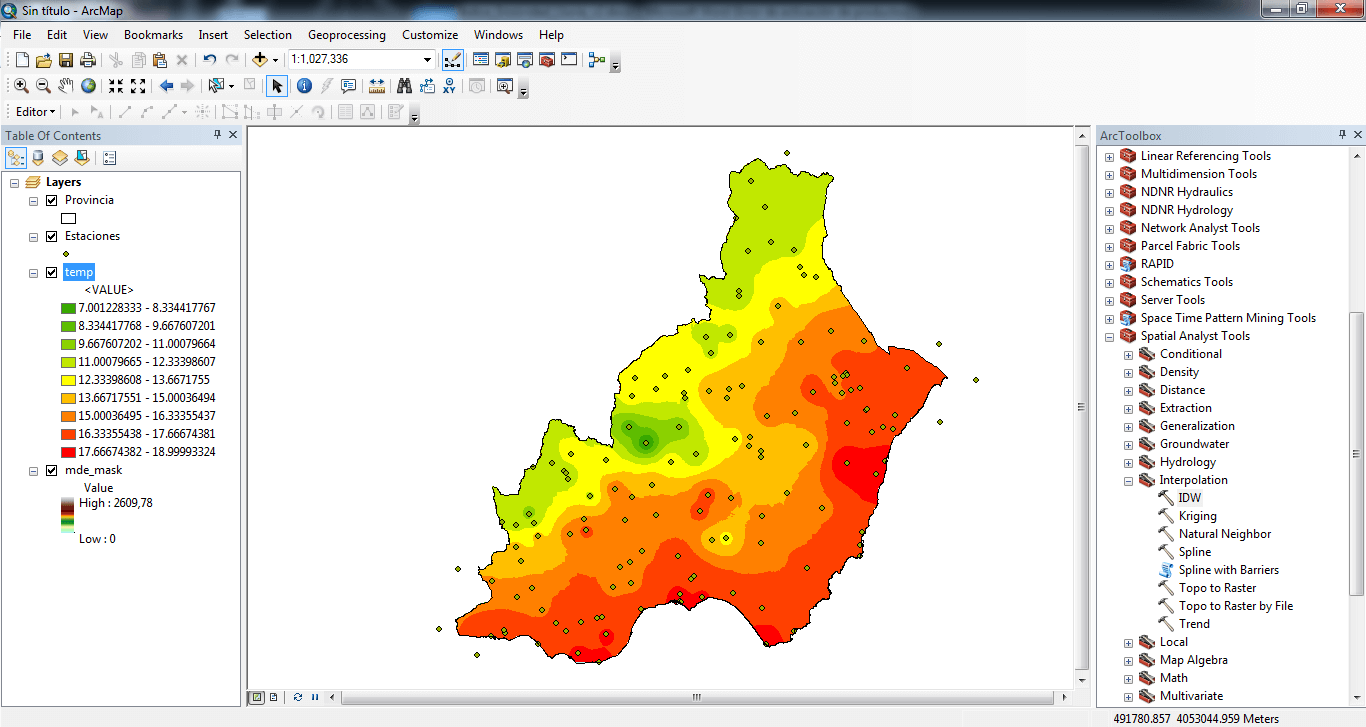
Task: Open the Kriging interpolation tool
Action: [1197, 516]
